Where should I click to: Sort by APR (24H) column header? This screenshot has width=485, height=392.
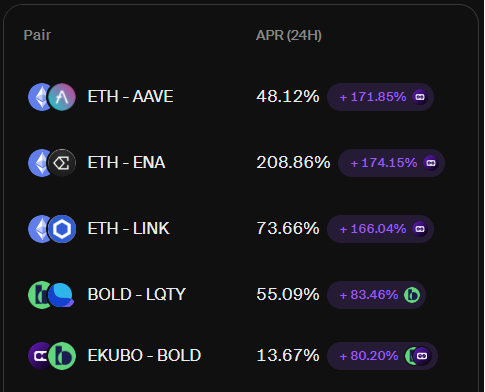[x=289, y=35]
